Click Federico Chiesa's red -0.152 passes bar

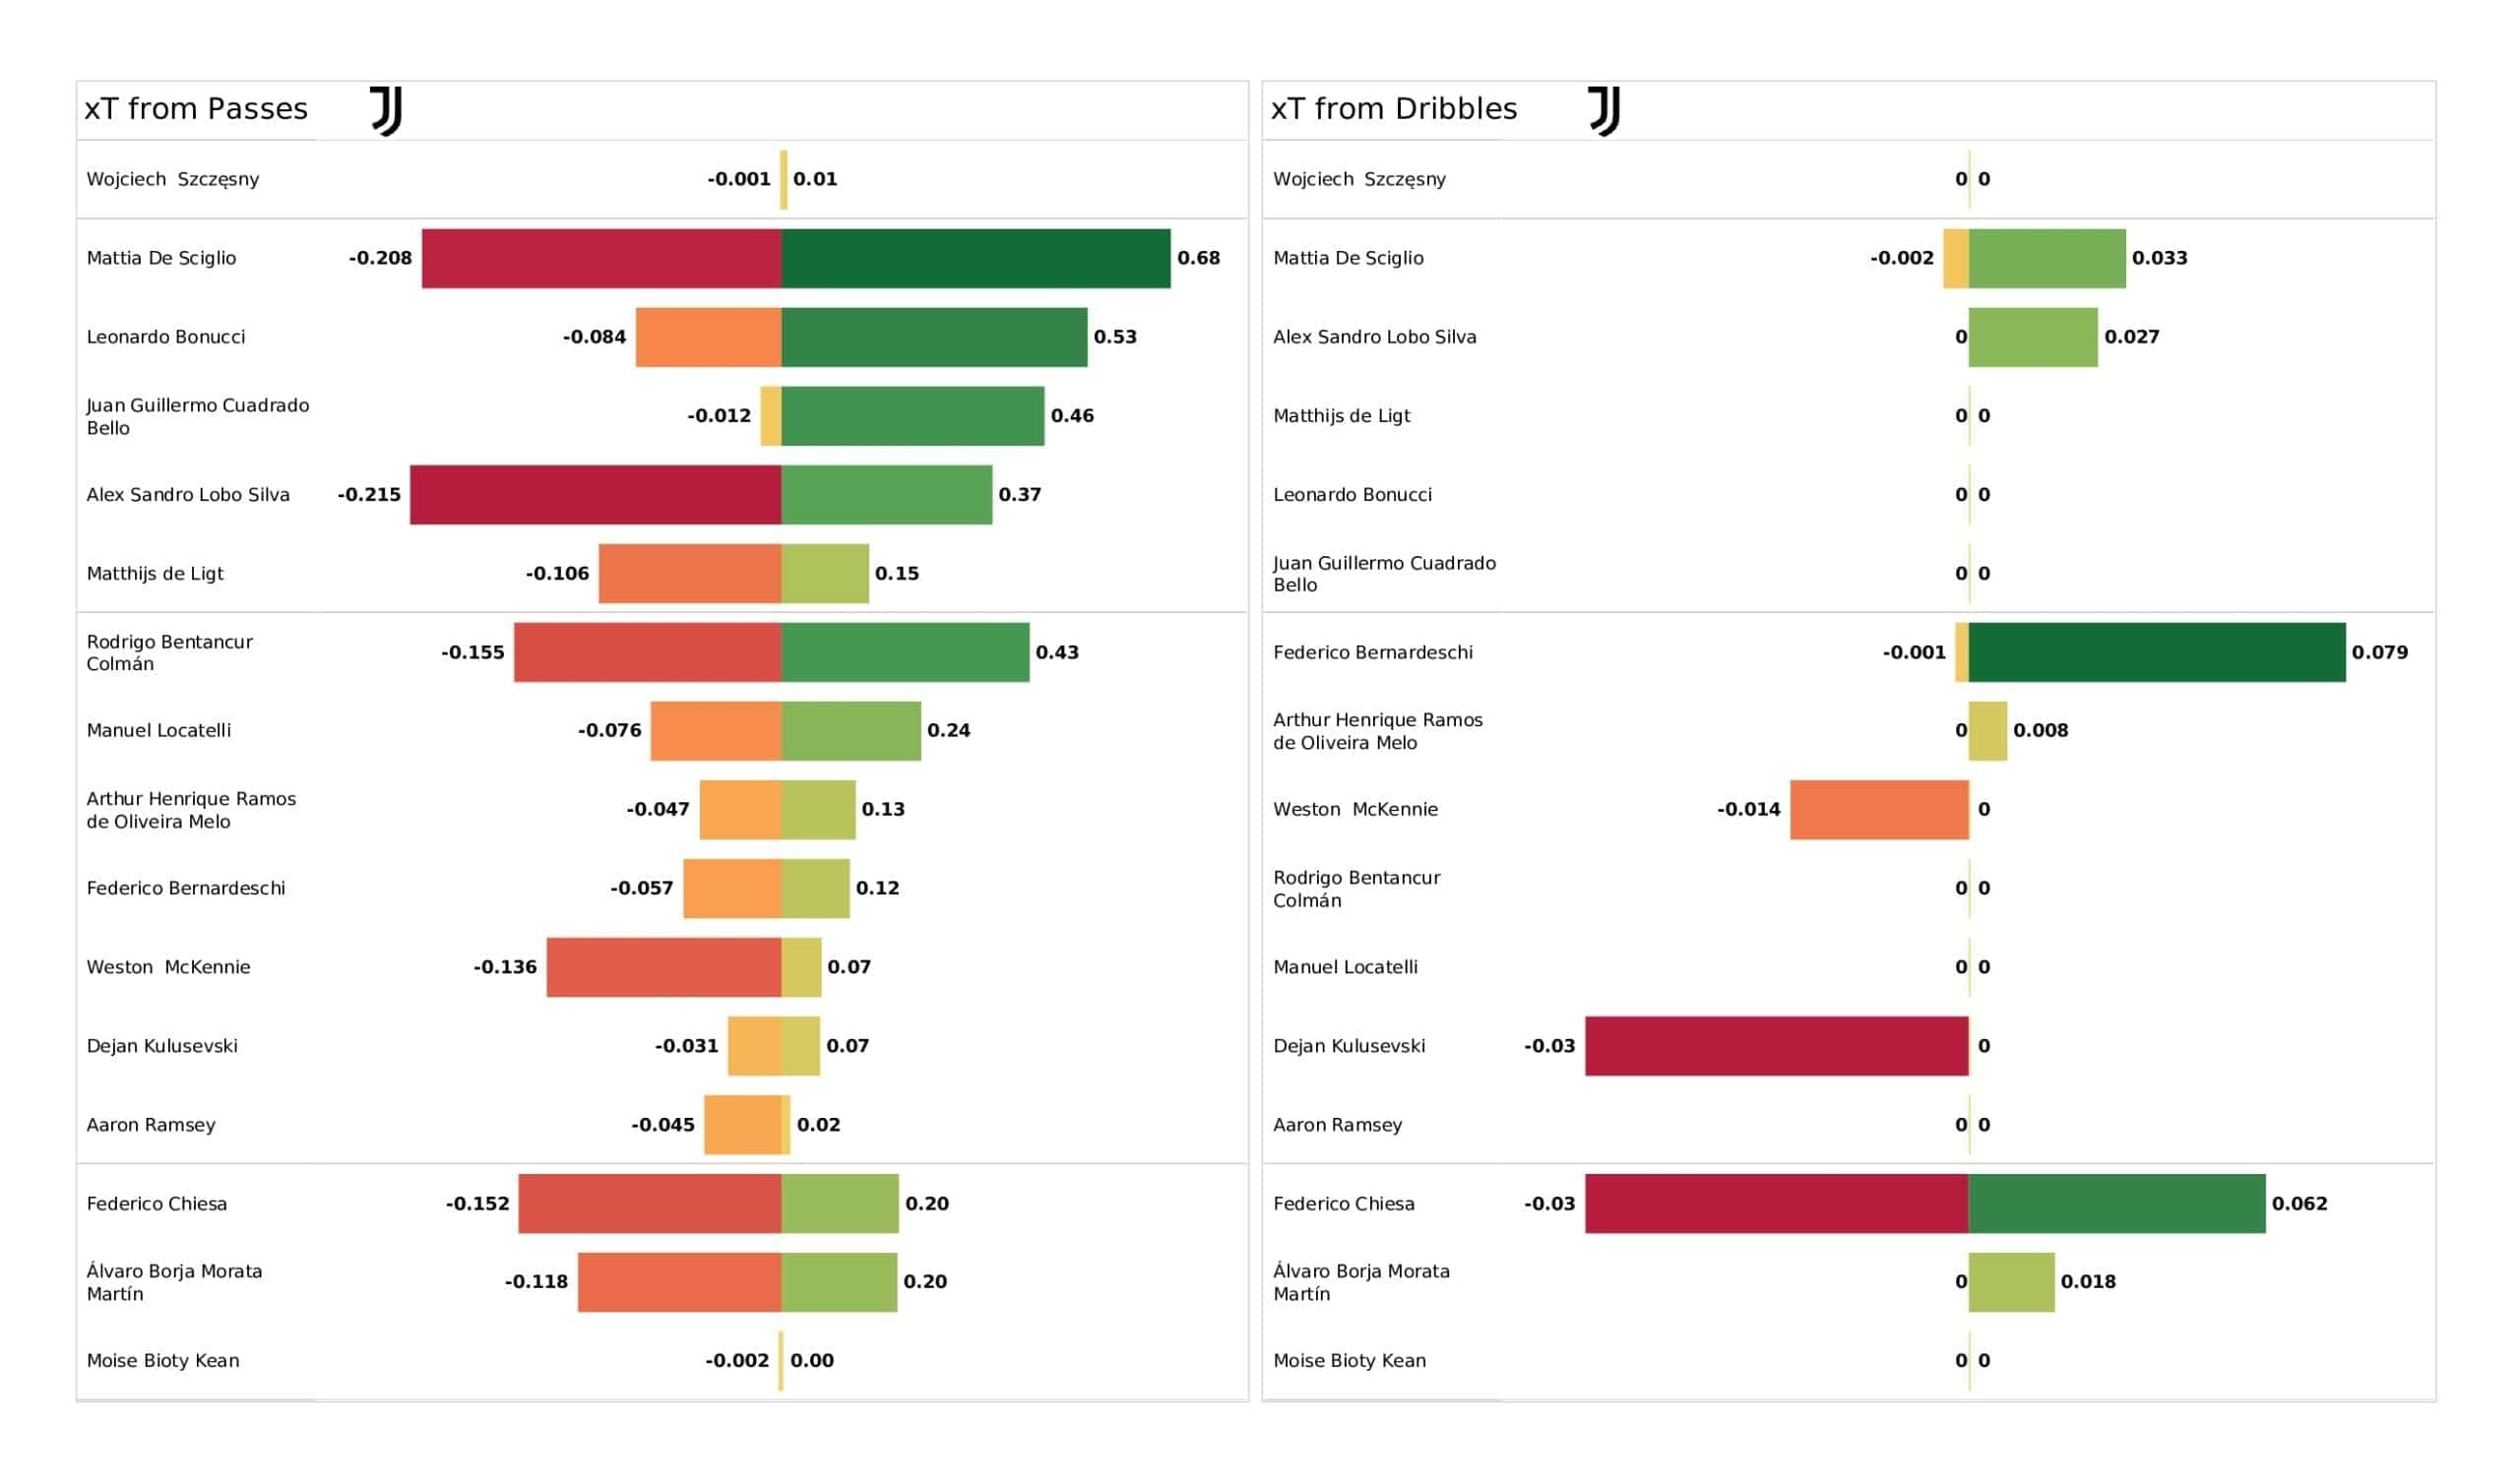coord(649,1204)
